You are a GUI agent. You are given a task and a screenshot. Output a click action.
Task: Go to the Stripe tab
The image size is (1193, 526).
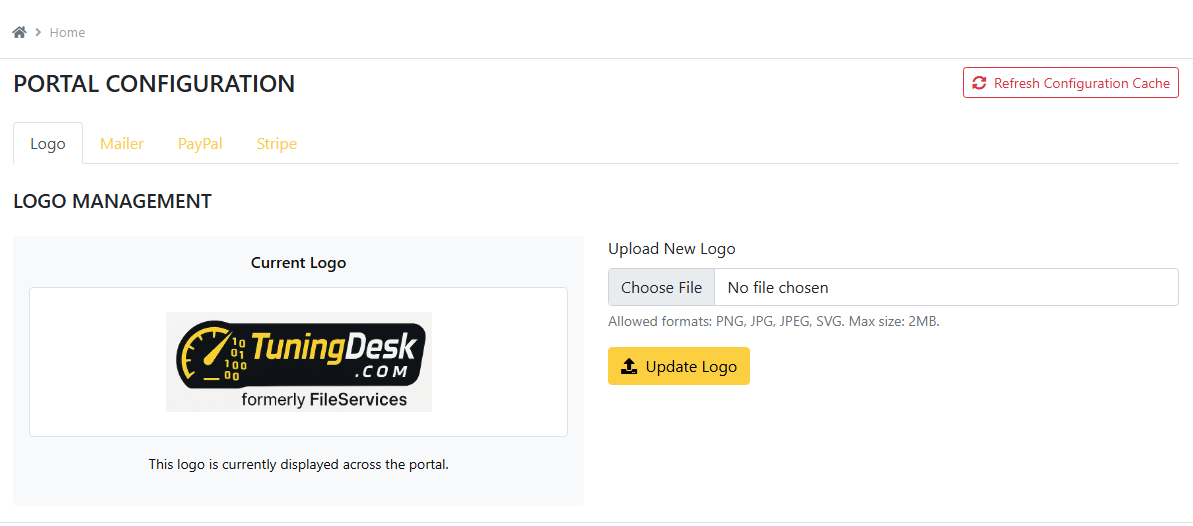click(276, 143)
